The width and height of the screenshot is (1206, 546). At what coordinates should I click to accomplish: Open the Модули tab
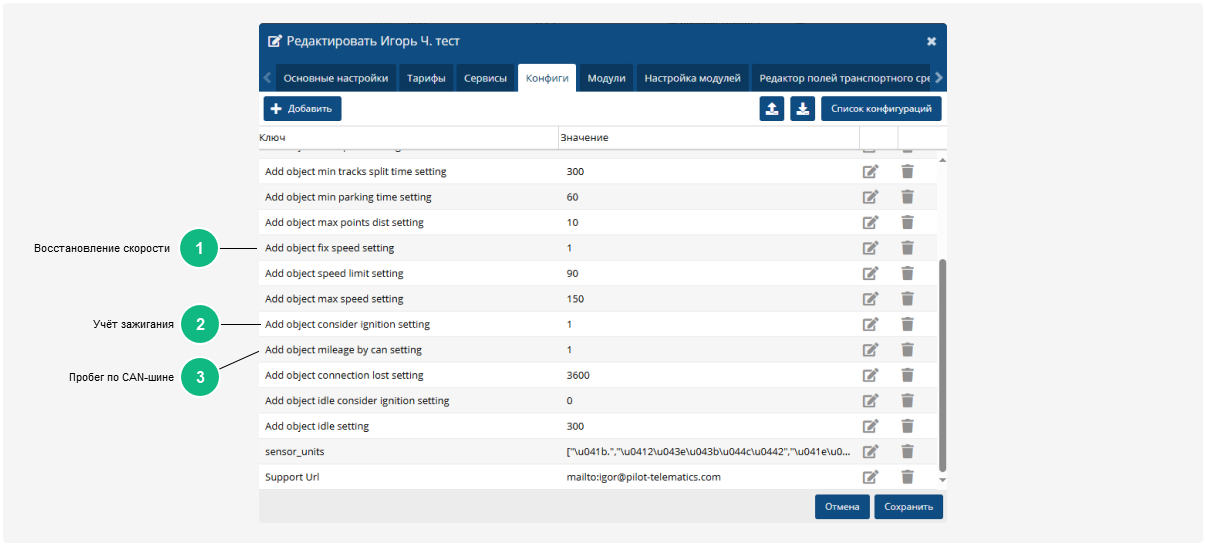pos(606,78)
